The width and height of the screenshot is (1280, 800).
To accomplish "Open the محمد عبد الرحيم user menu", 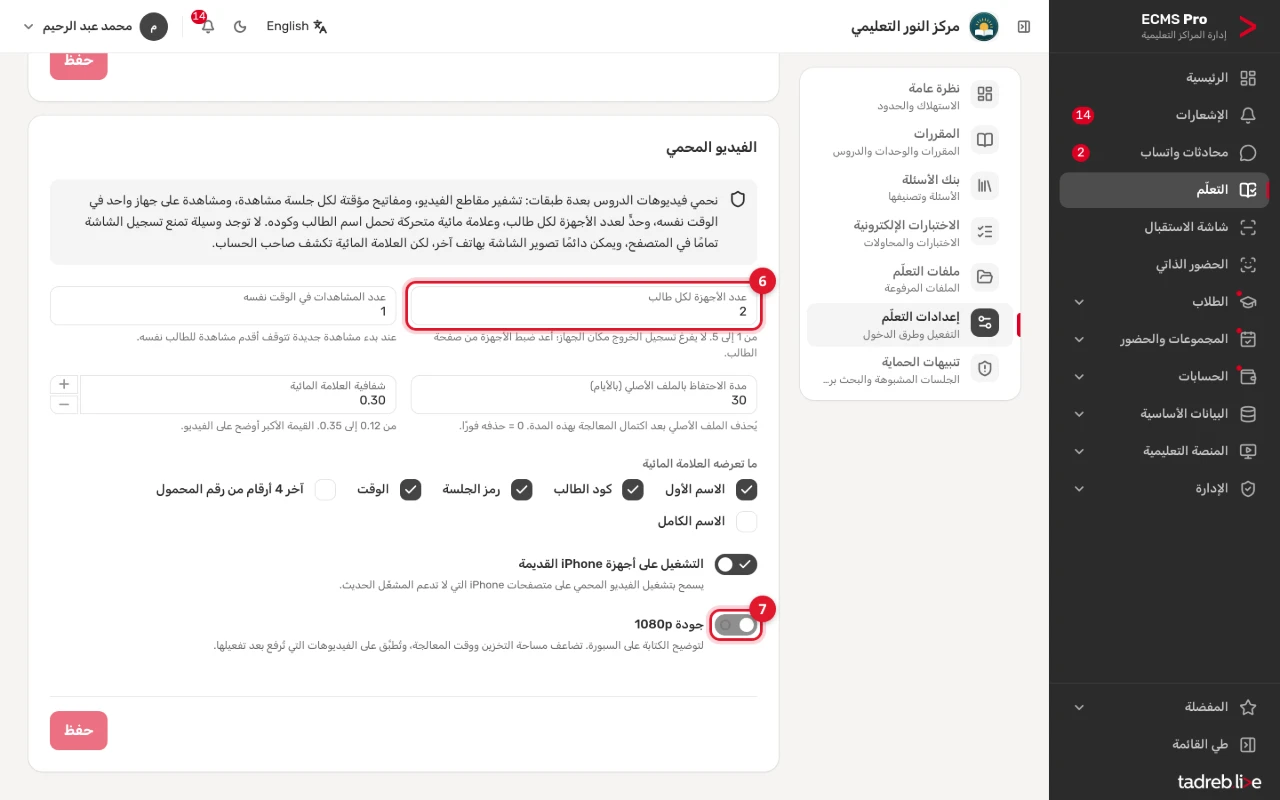I will point(95,26).
